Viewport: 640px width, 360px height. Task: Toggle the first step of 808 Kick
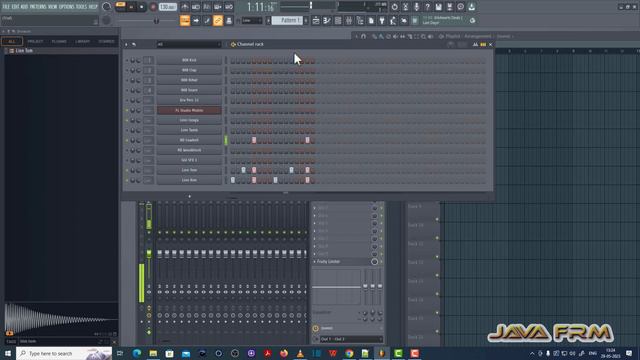tap(233, 60)
